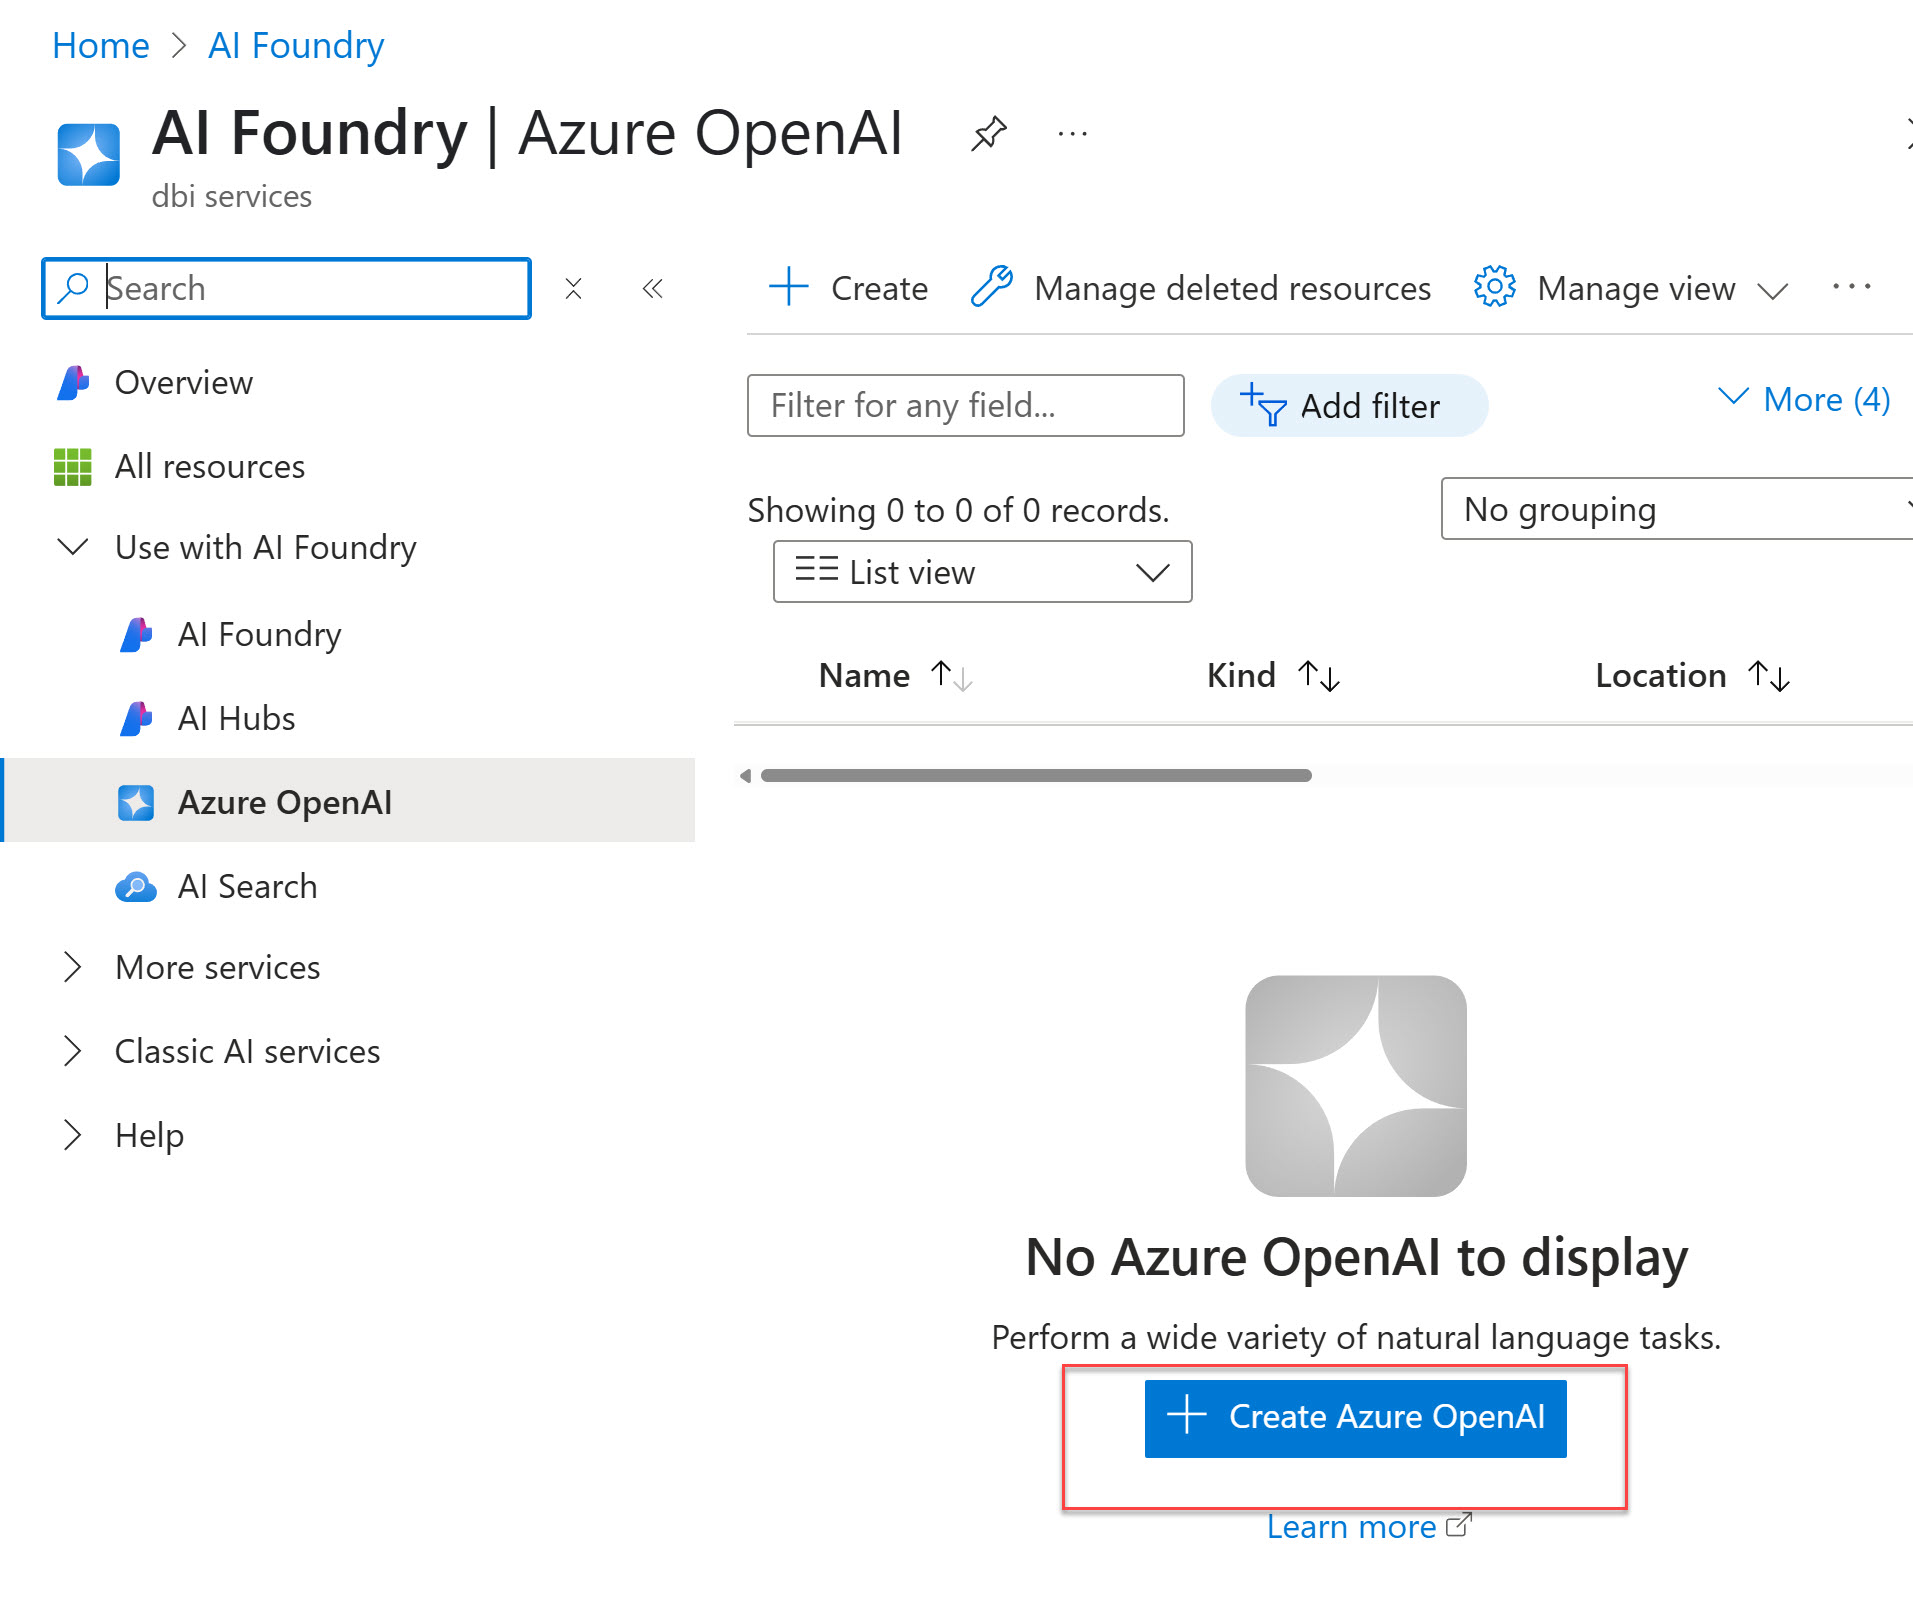This screenshot has height=1602, width=1913.
Task: Expand the Classic AI services section
Action: [x=246, y=1051]
